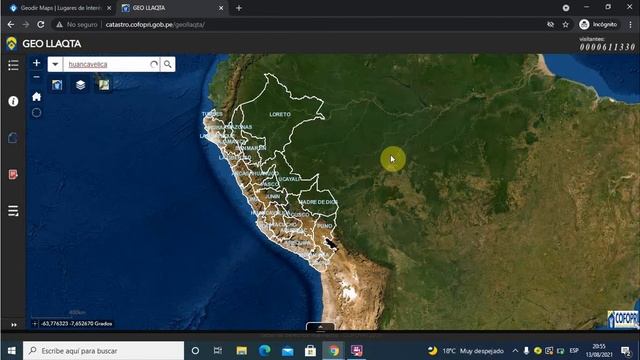Go forward in browser history
The image size is (640, 360).
(26, 24)
